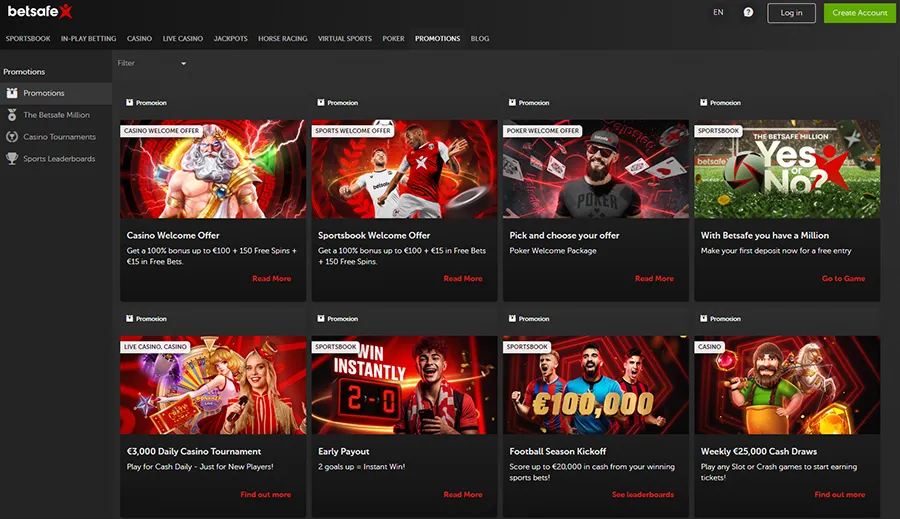This screenshot has height=519, width=900.
Task: Click the Log in button
Action: [792, 13]
